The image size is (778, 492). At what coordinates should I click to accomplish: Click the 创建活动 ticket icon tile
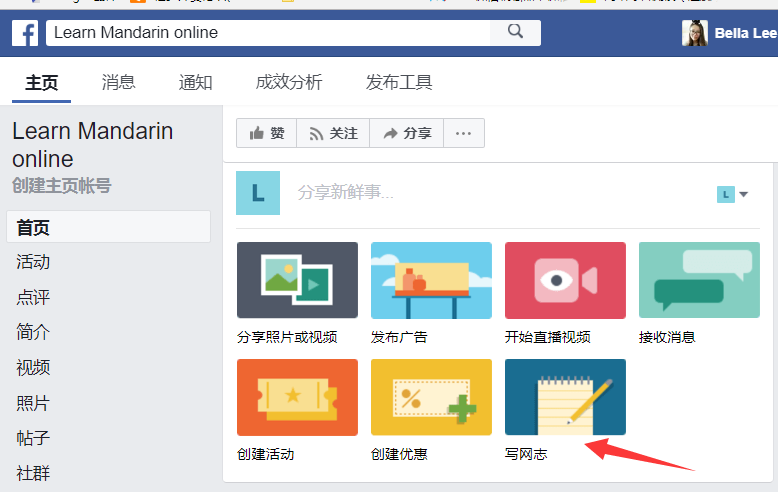click(x=297, y=397)
